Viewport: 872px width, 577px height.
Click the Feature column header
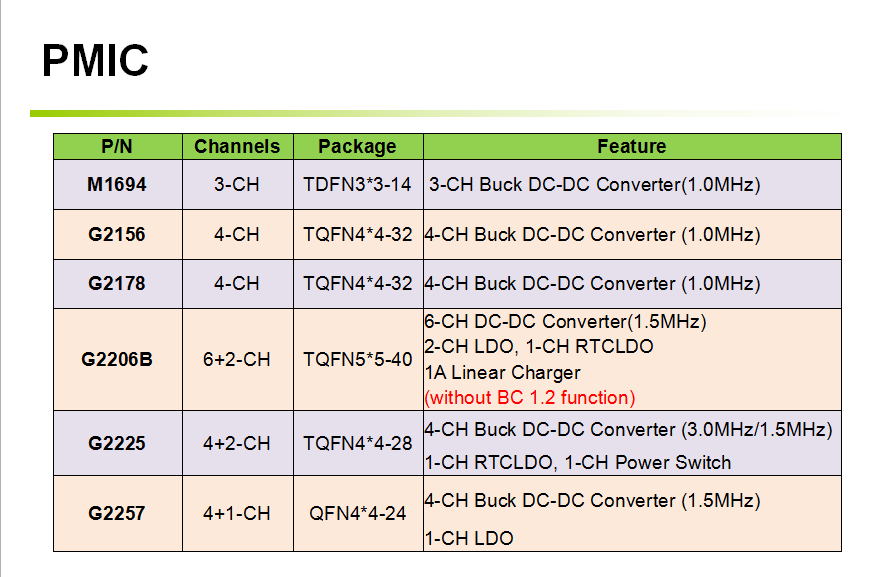(x=632, y=146)
